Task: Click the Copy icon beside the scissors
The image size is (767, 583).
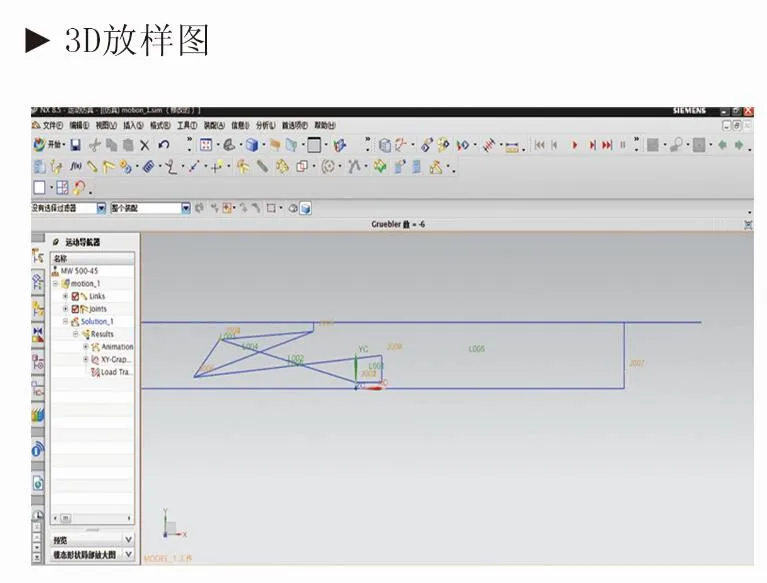Action: 112,145
